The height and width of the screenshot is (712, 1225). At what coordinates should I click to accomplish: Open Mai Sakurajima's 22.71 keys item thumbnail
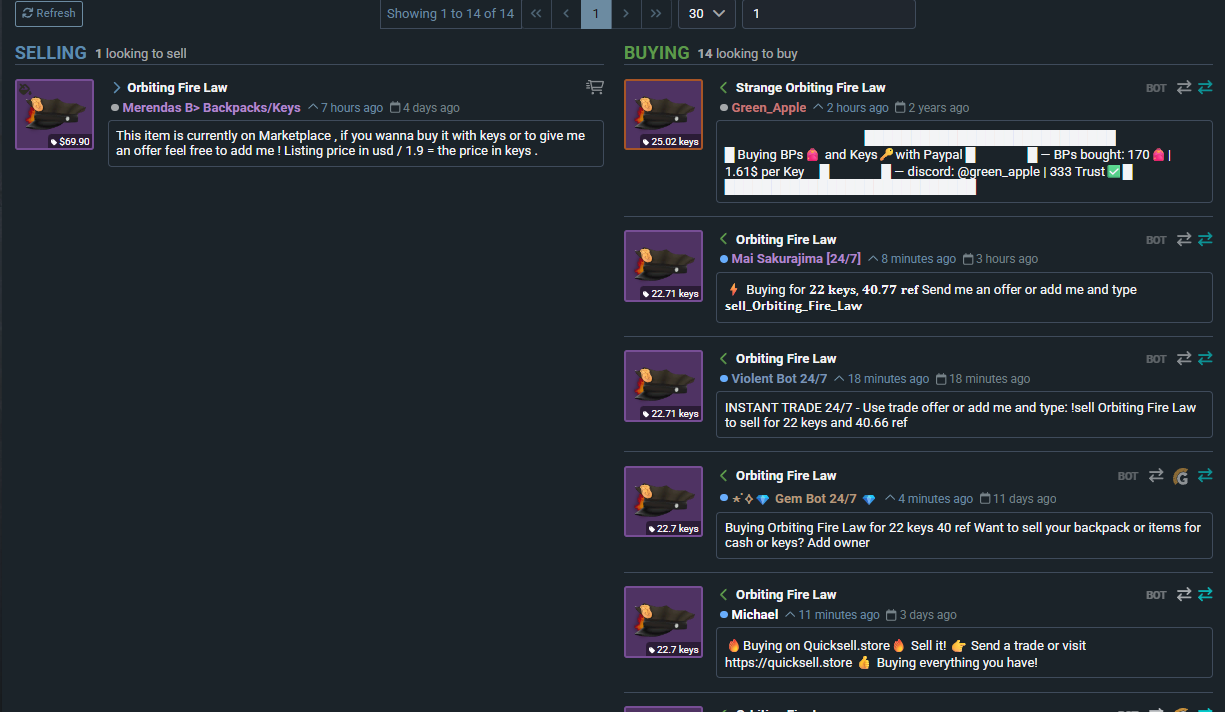pyautogui.click(x=663, y=266)
